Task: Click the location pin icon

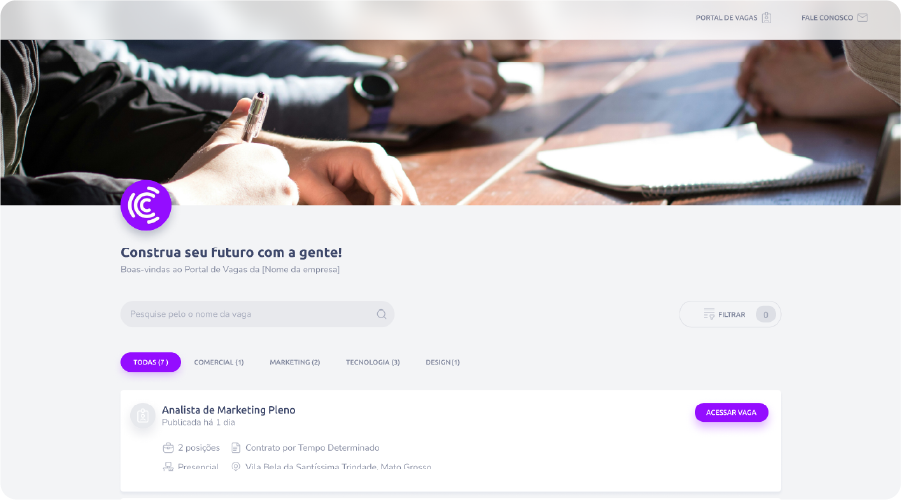Action: [x=236, y=467]
